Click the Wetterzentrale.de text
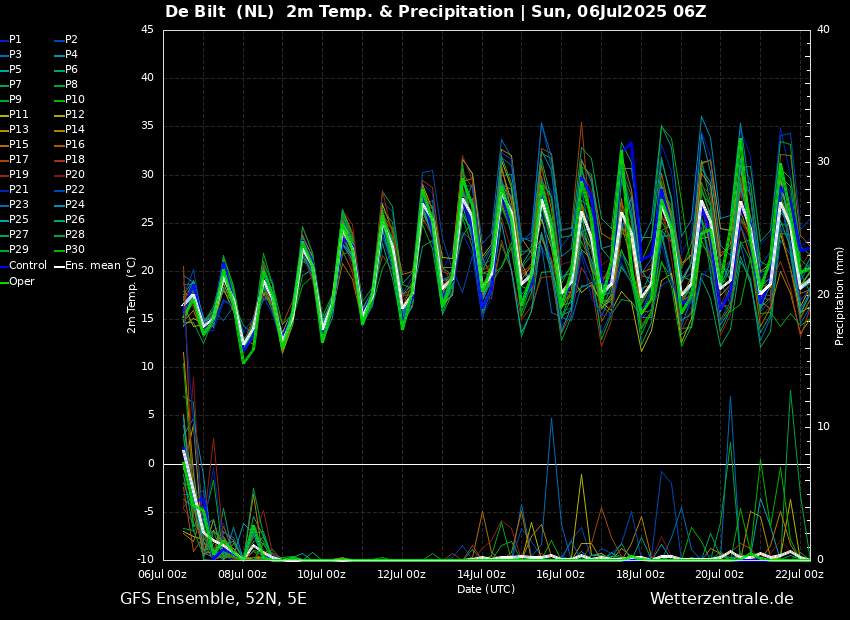Viewport: 850px width, 620px height. (722, 599)
